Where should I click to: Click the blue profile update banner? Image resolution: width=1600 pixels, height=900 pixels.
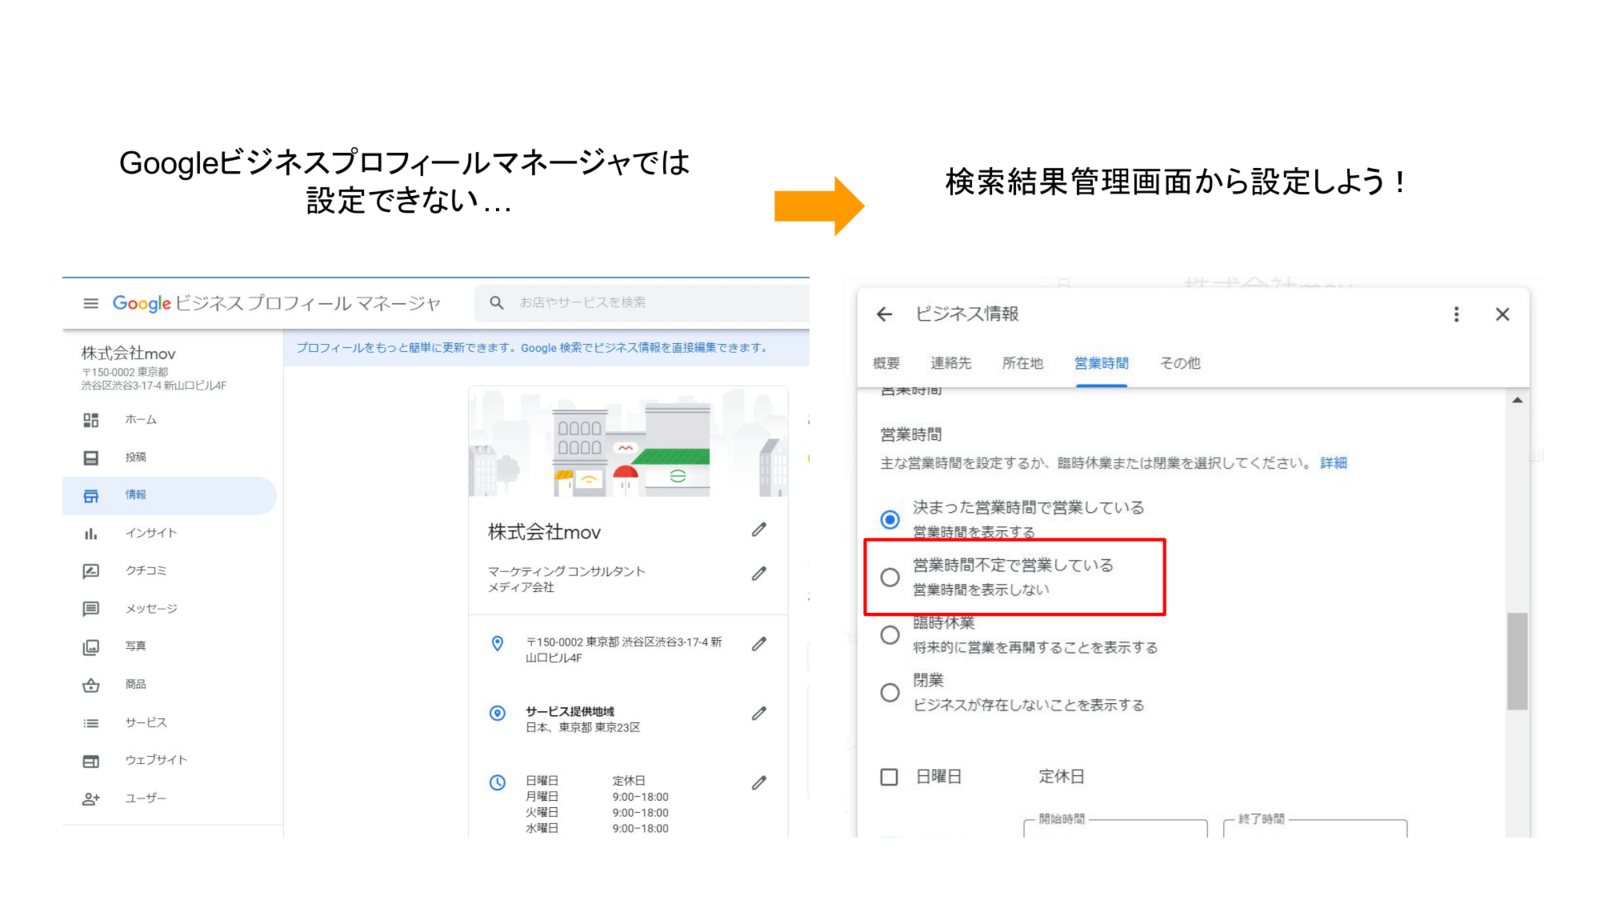coord(546,348)
